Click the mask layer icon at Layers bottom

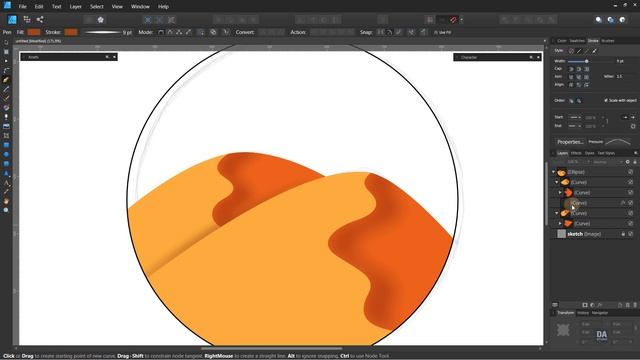tap(585, 305)
